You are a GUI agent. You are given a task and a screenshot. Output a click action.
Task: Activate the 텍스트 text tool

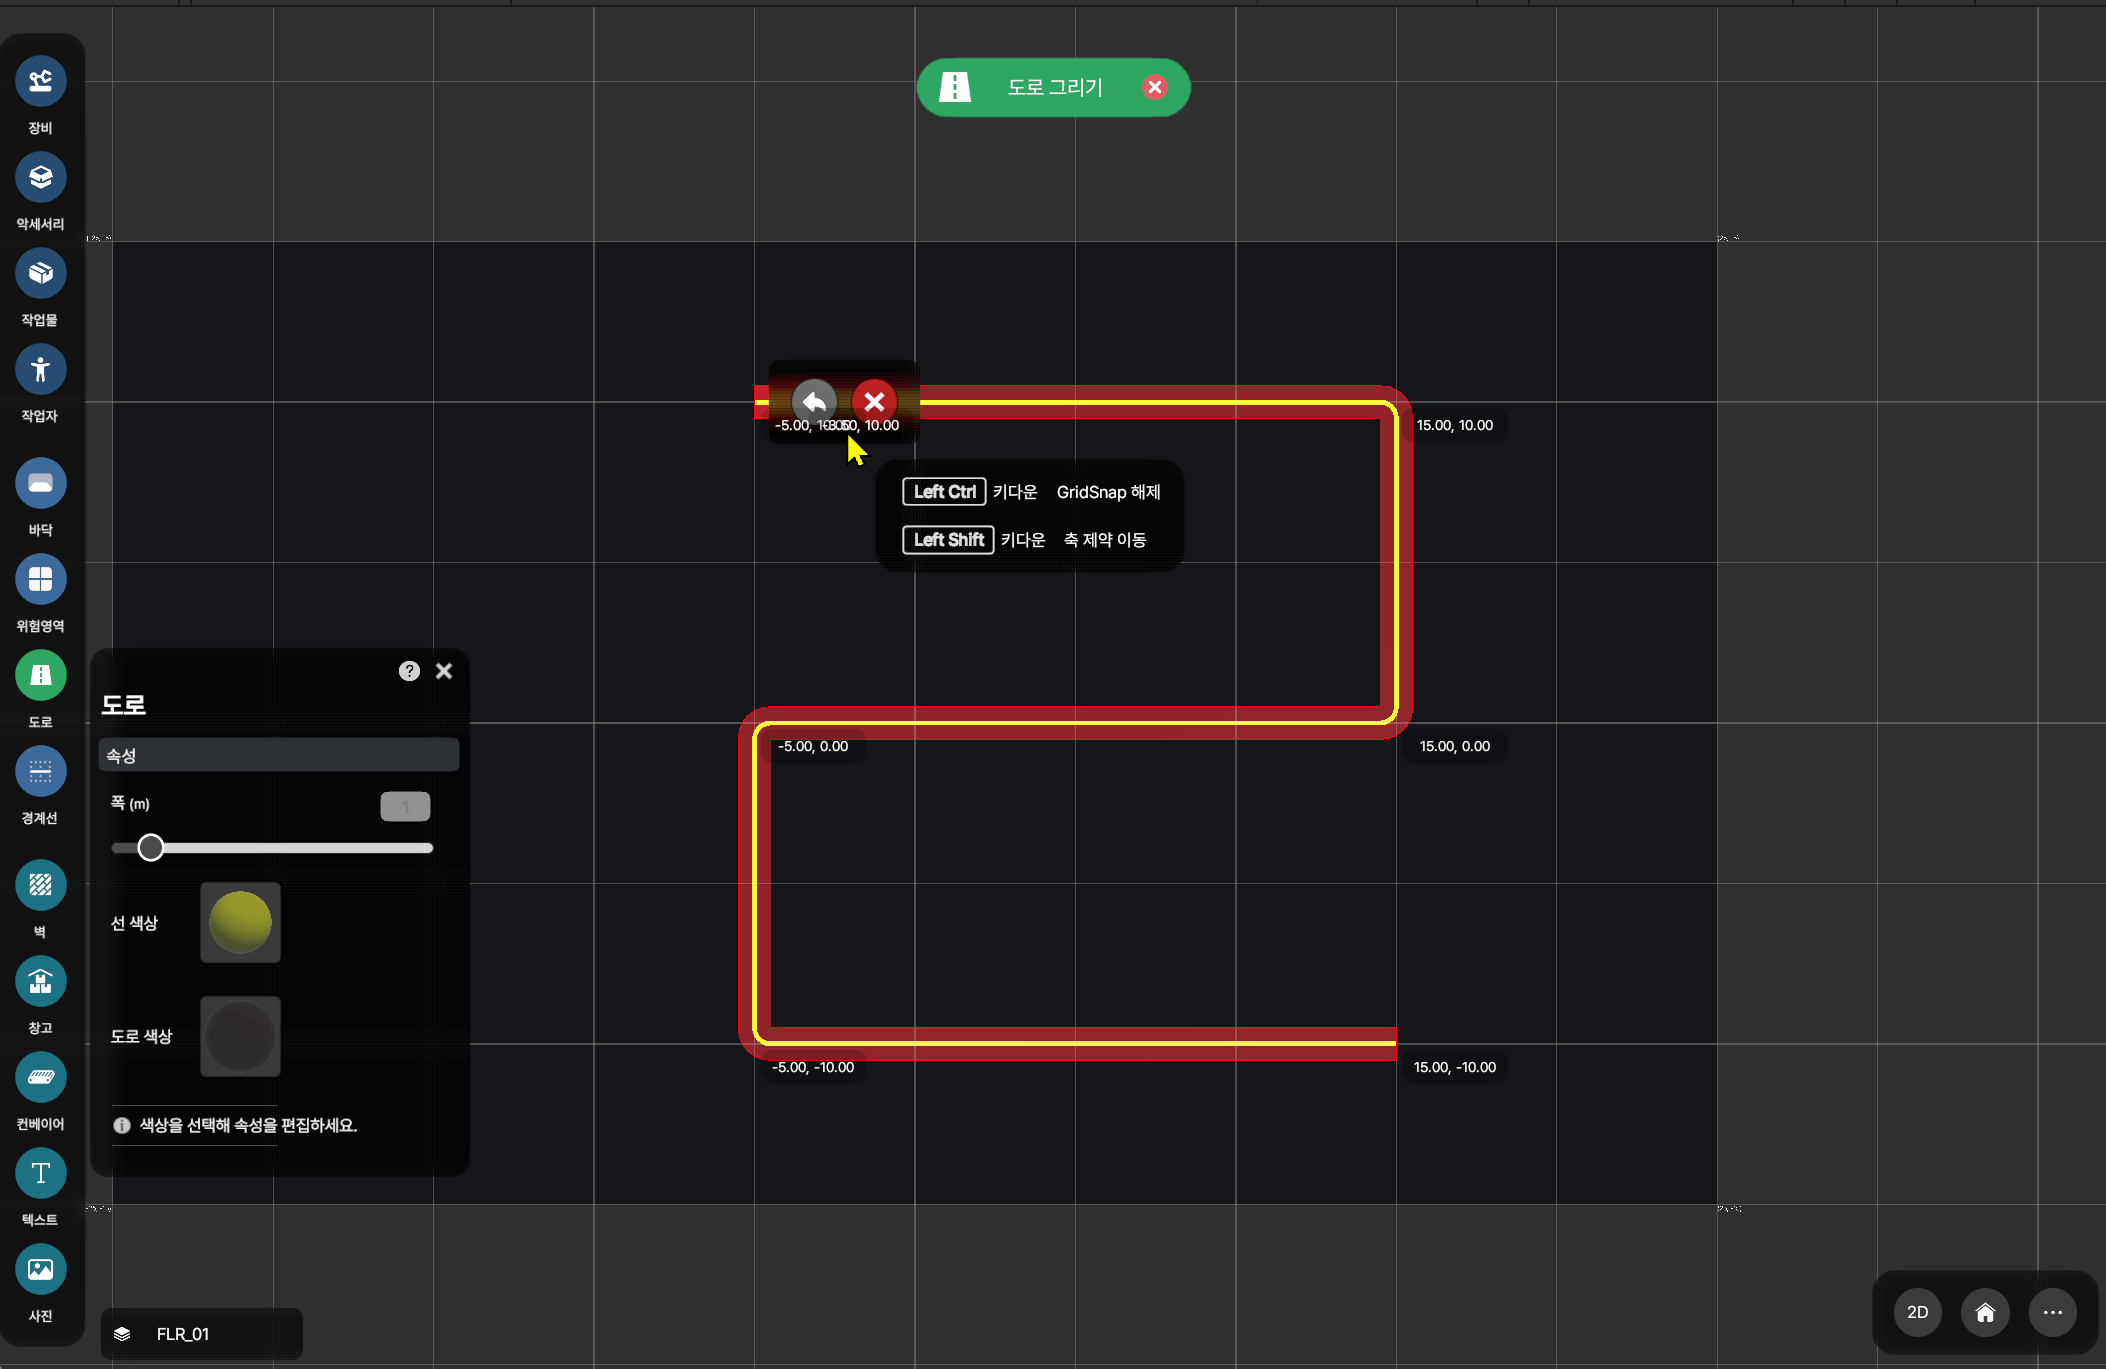coord(40,1174)
